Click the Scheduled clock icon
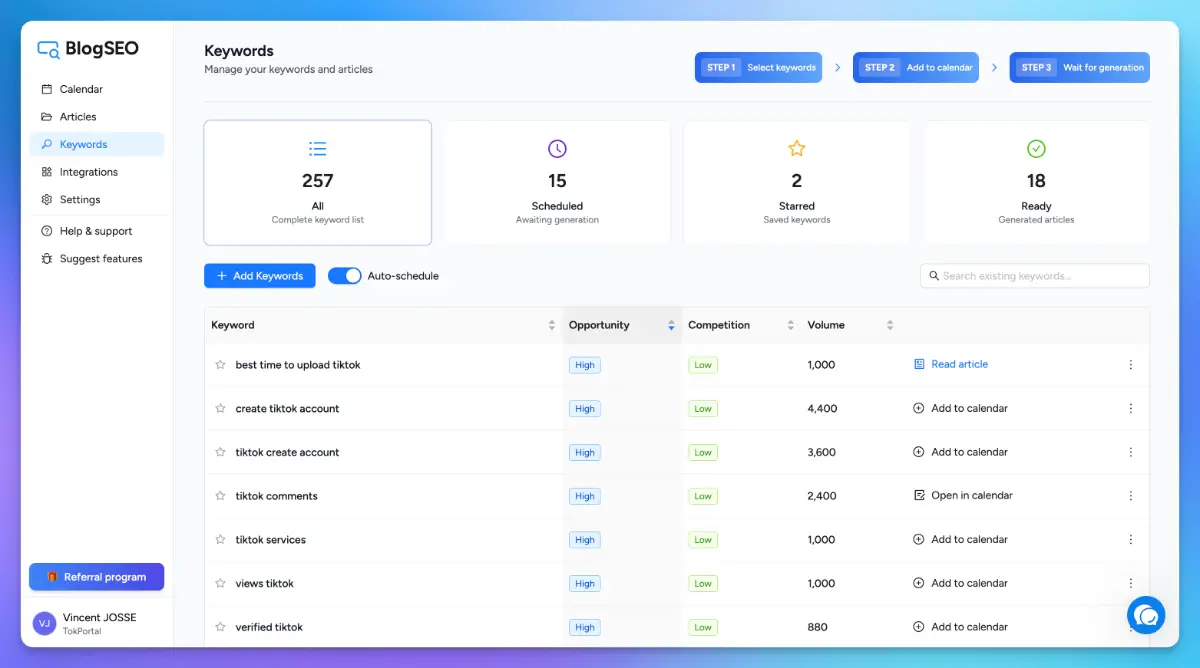 pos(557,149)
